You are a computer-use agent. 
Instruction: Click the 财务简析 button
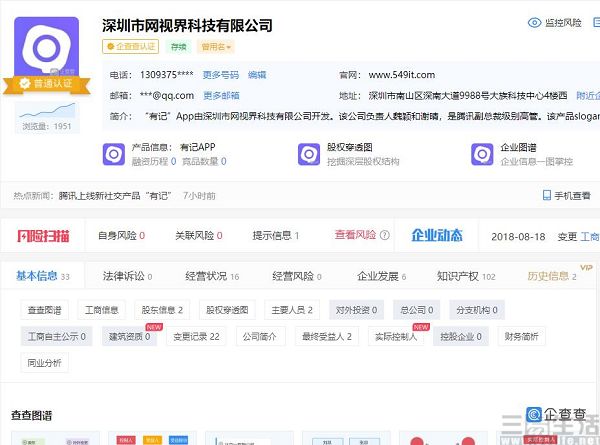522,337
